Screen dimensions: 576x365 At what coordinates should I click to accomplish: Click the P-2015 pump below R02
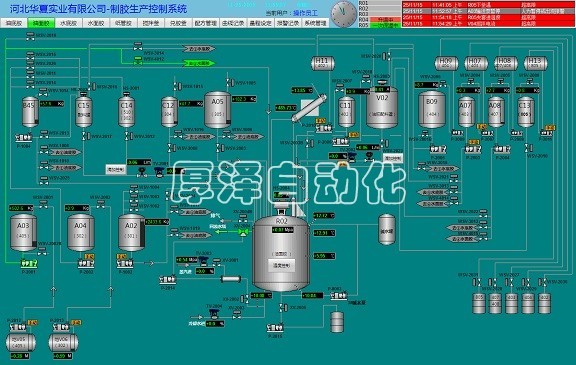pos(275,328)
